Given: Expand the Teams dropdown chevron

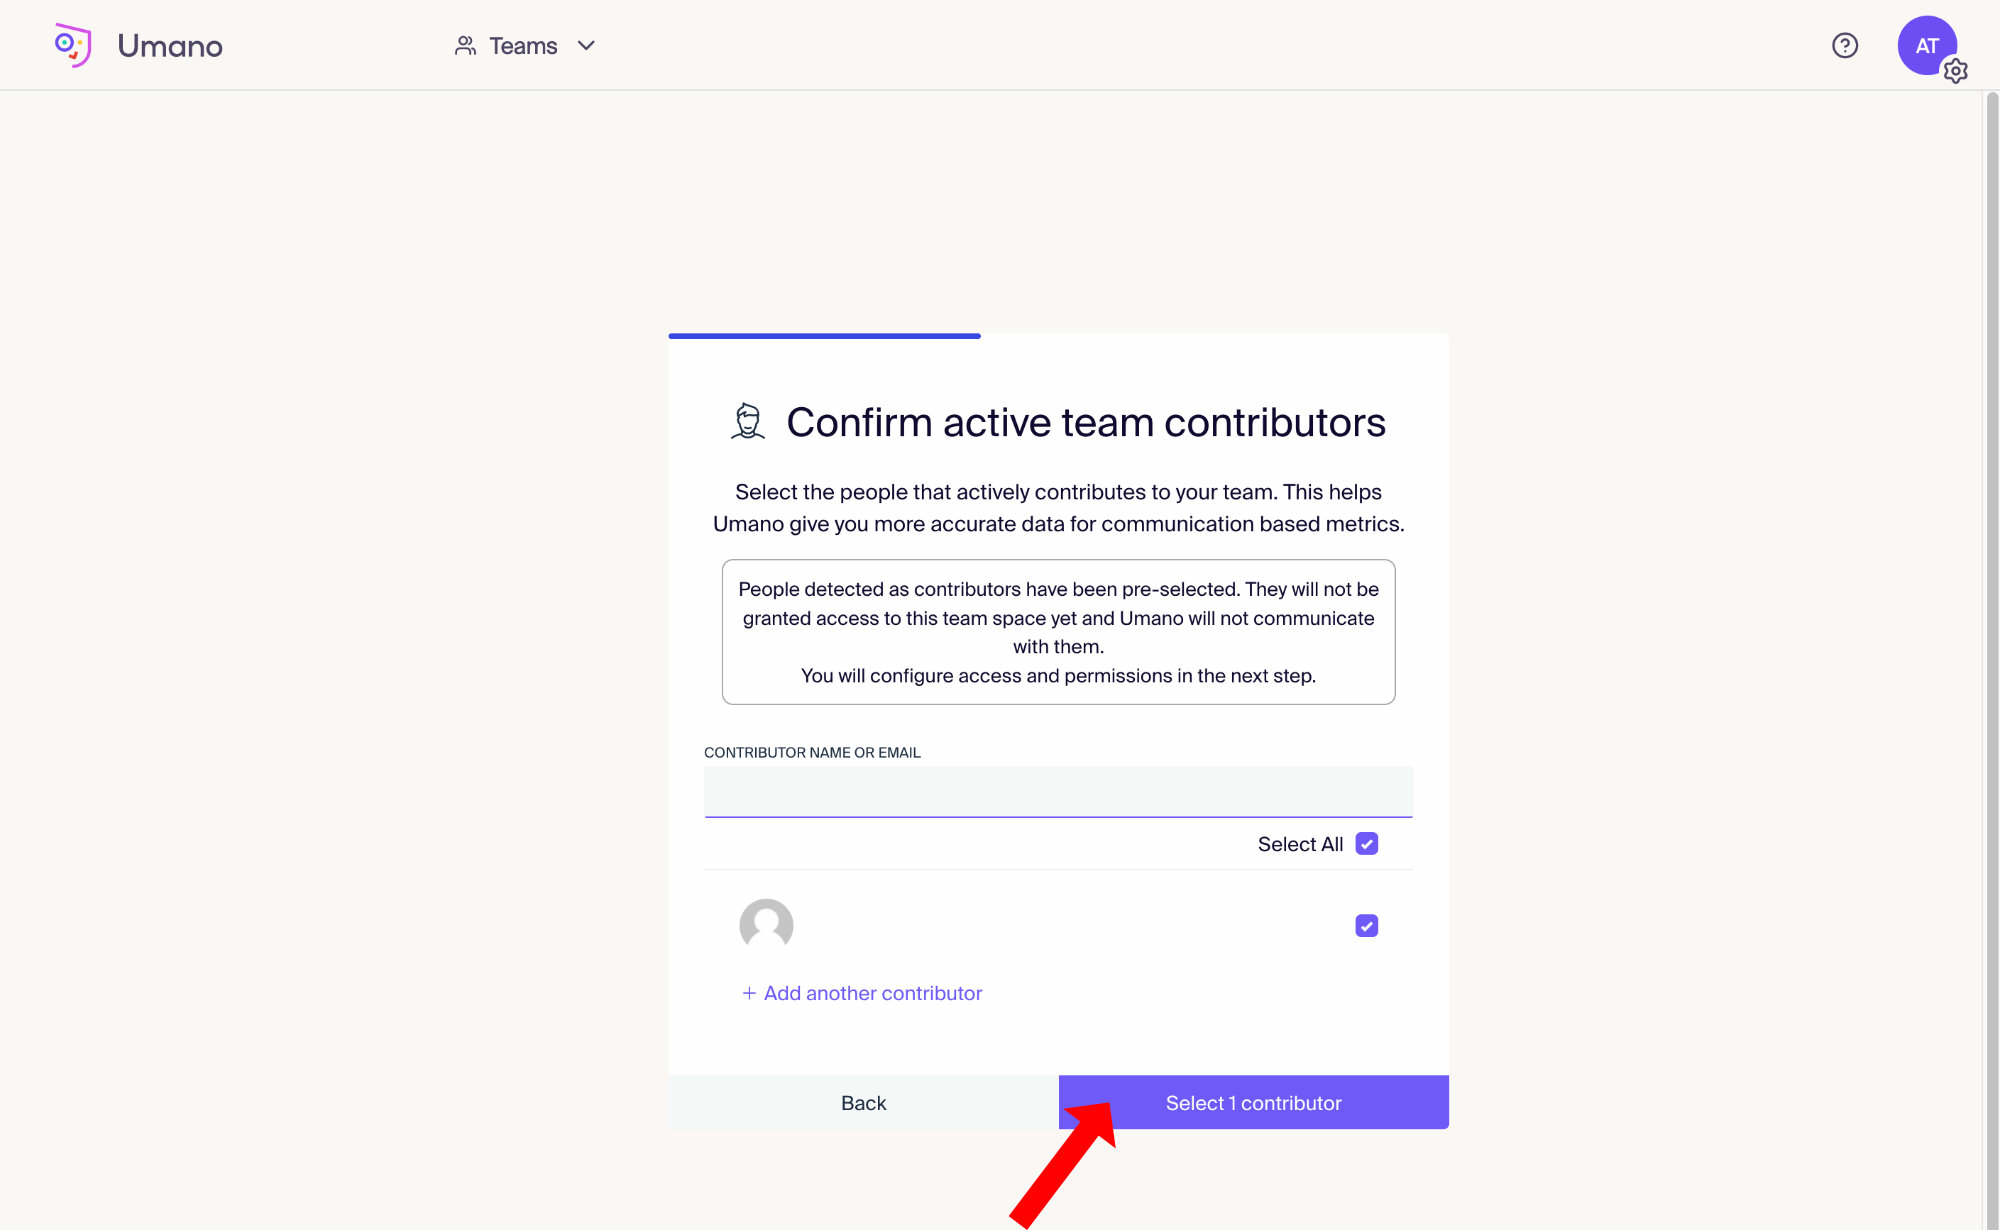Looking at the screenshot, I should (587, 46).
